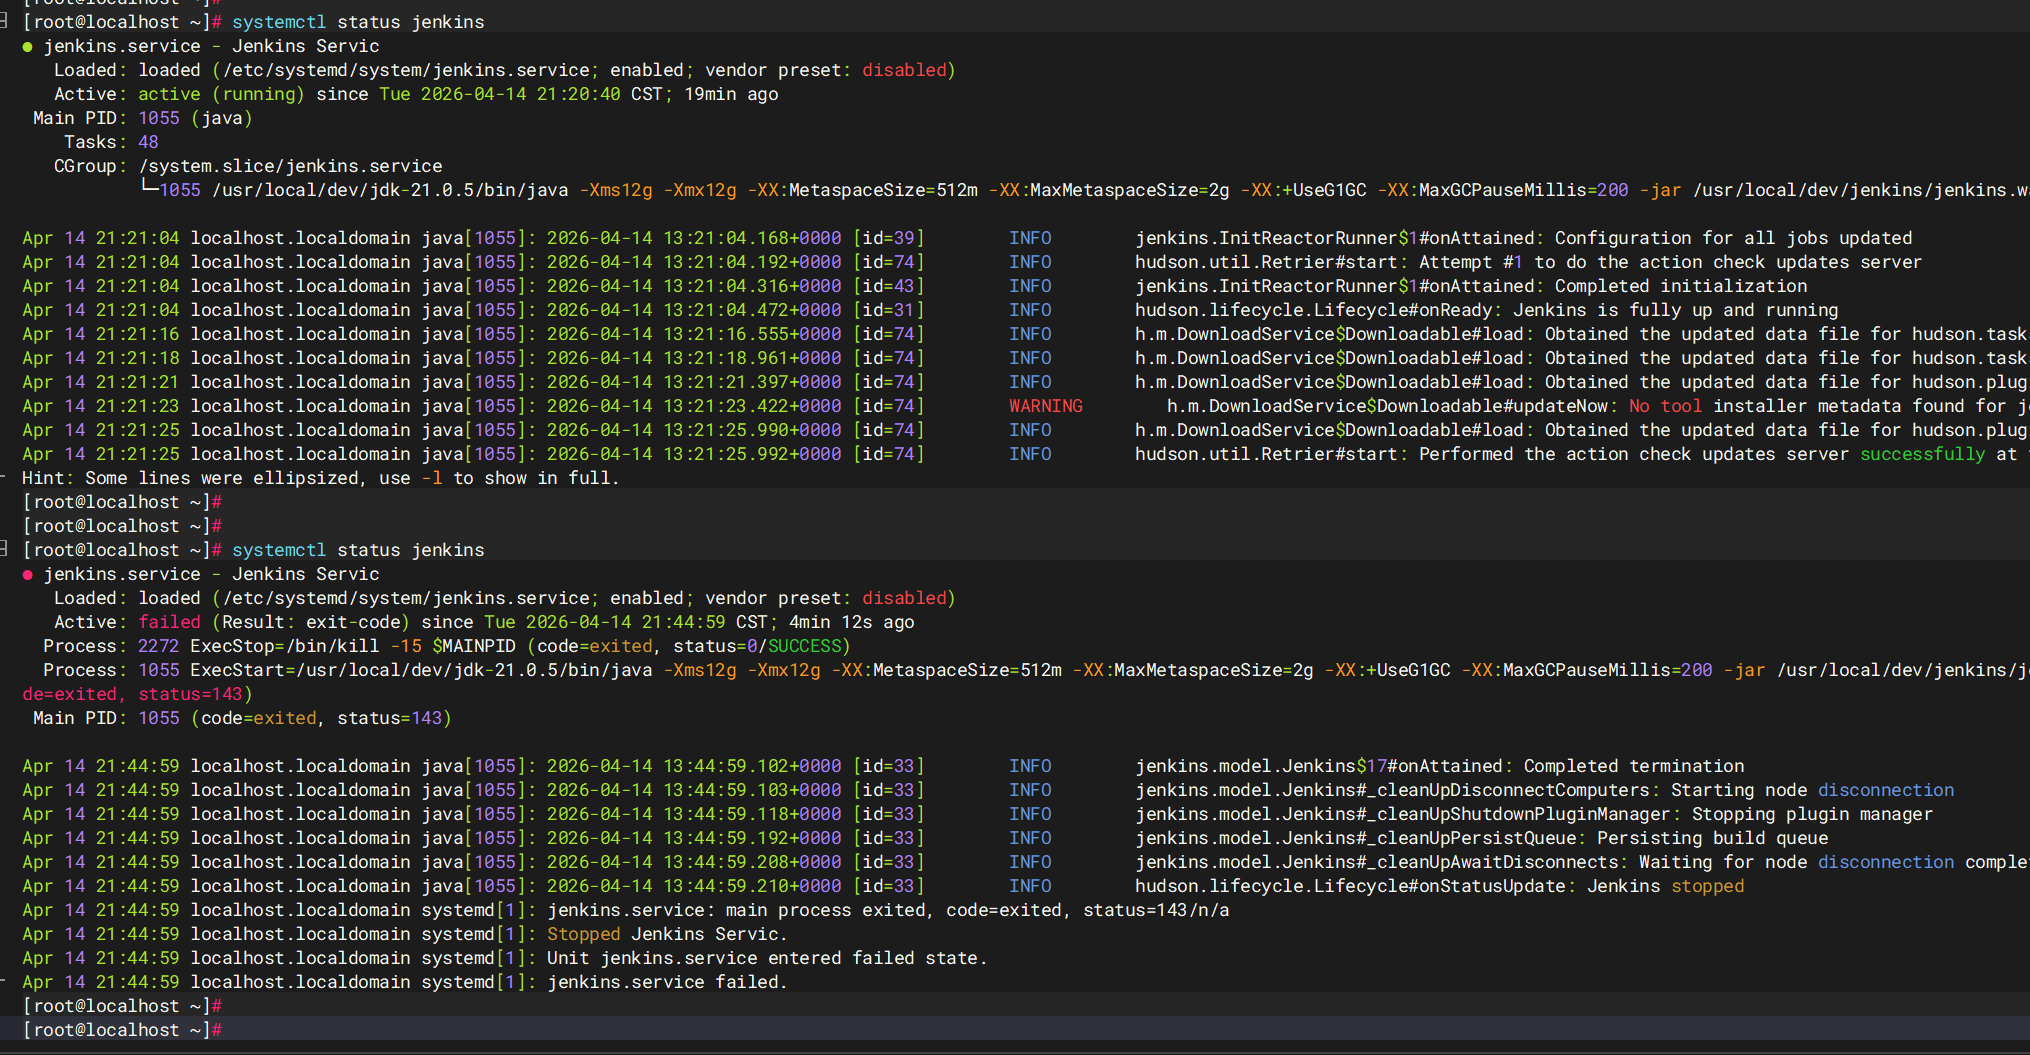The width and height of the screenshot is (2030, 1055).
Task: Click '-XX:MaxGCPauseMillis=200' in the CGroup process line
Action: [x=1503, y=190]
